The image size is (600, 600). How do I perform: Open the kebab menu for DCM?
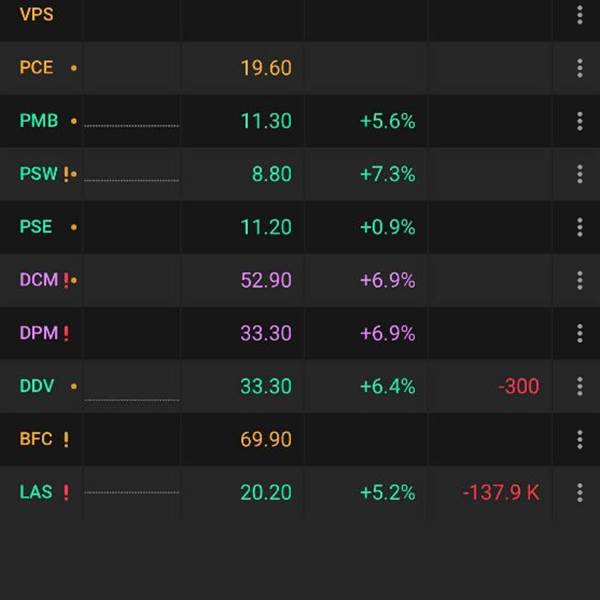tap(580, 280)
